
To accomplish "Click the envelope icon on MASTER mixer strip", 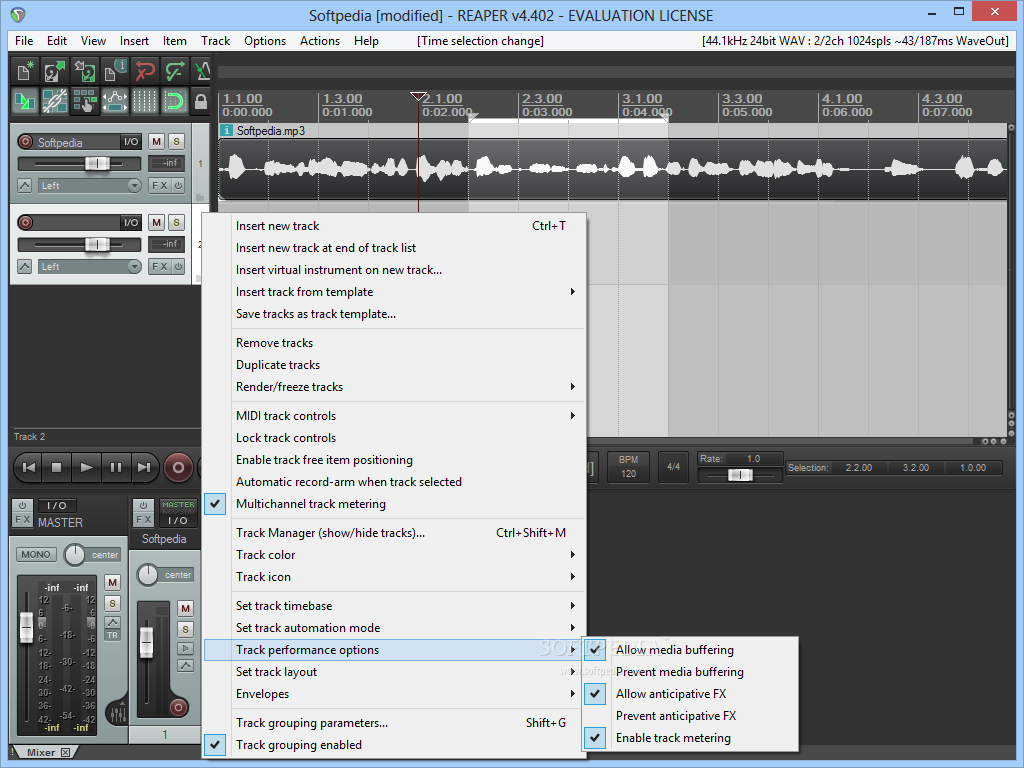I will (112, 622).
